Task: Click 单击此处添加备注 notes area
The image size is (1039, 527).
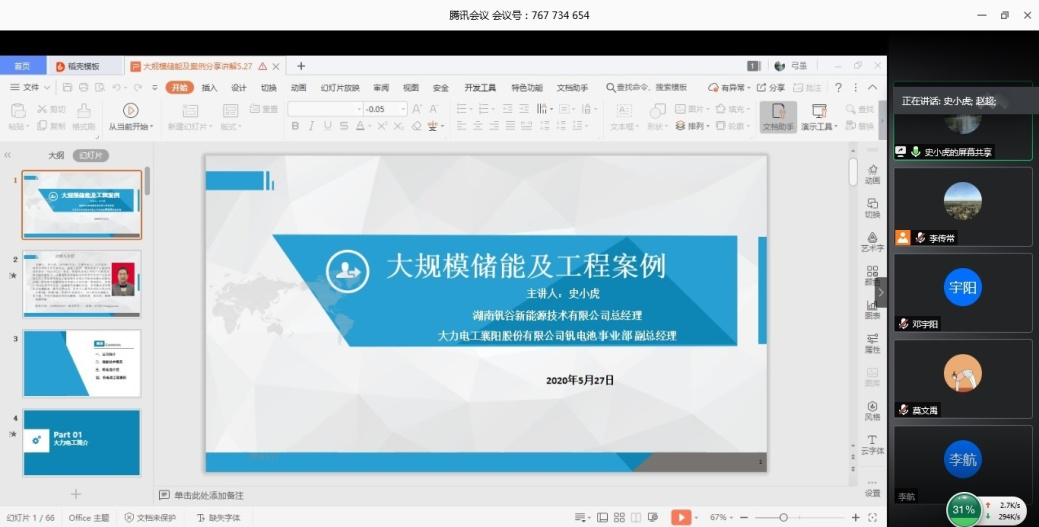Action: pyautogui.click(x=208, y=495)
